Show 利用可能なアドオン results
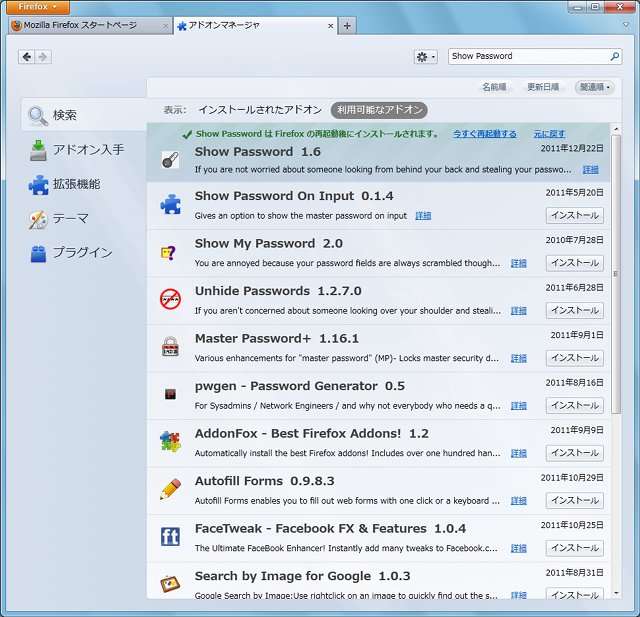Screen dimensions: 640x617 [x=379, y=110]
